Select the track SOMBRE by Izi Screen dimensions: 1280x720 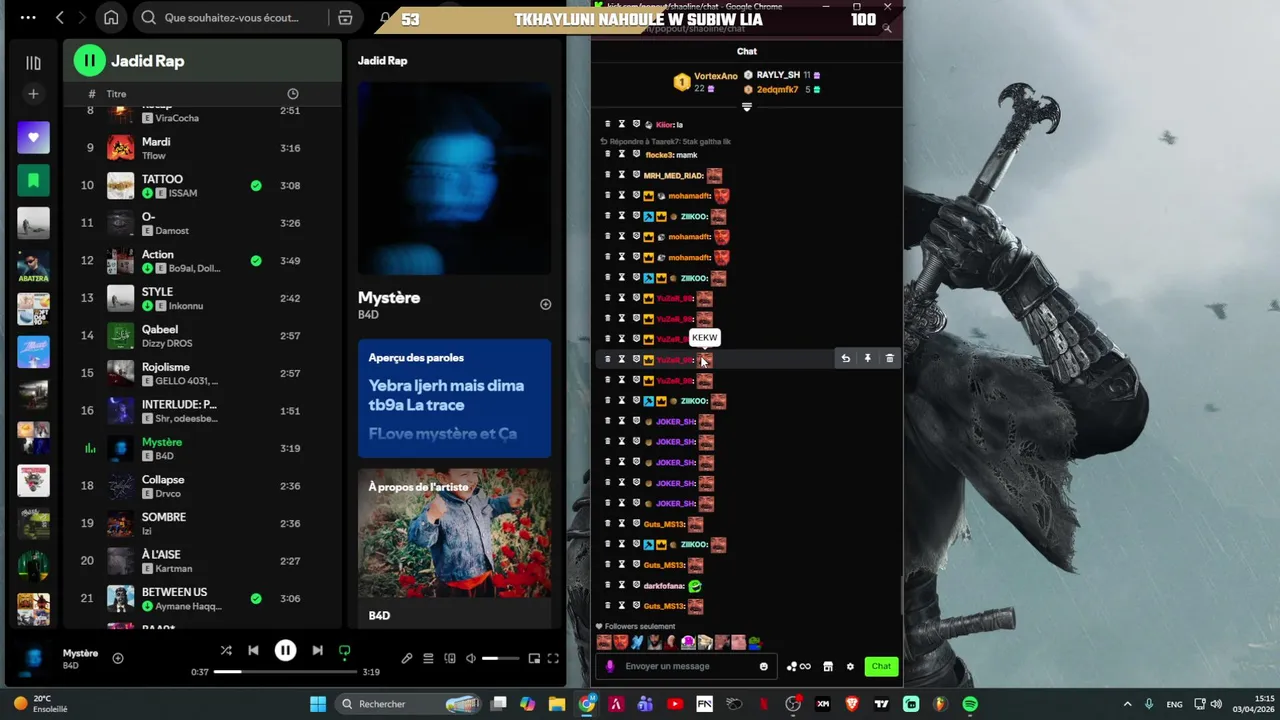(x=200, y=523)
